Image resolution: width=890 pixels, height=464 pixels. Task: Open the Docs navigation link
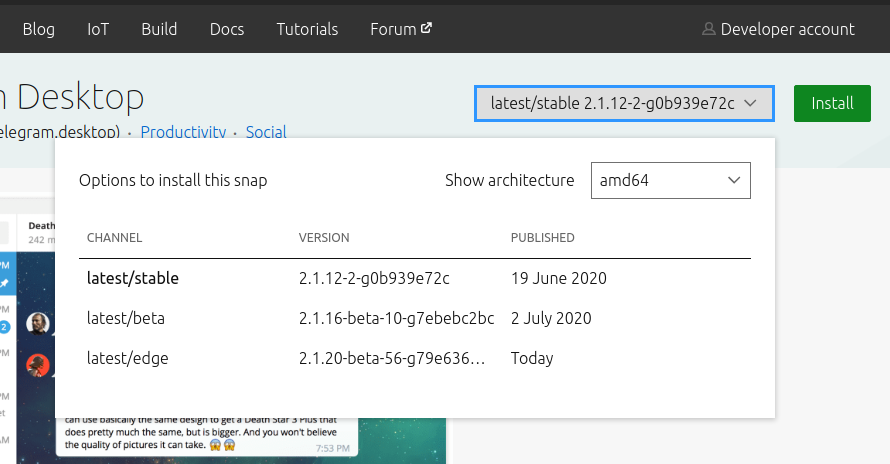tap(227, 29)
